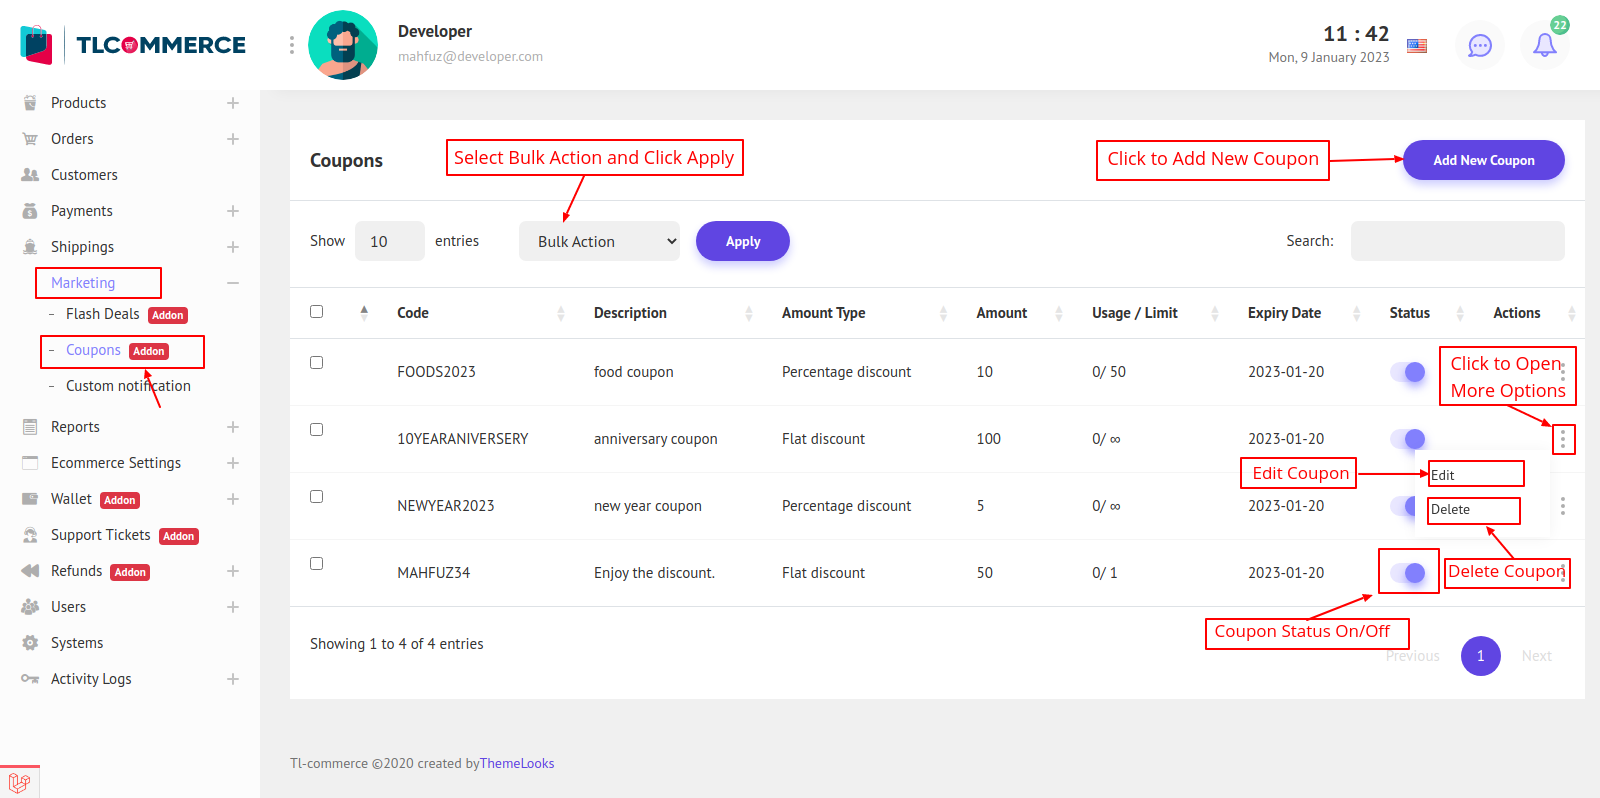Toggle the MAHFUZ34 coupon status switch

[1408, 573]
